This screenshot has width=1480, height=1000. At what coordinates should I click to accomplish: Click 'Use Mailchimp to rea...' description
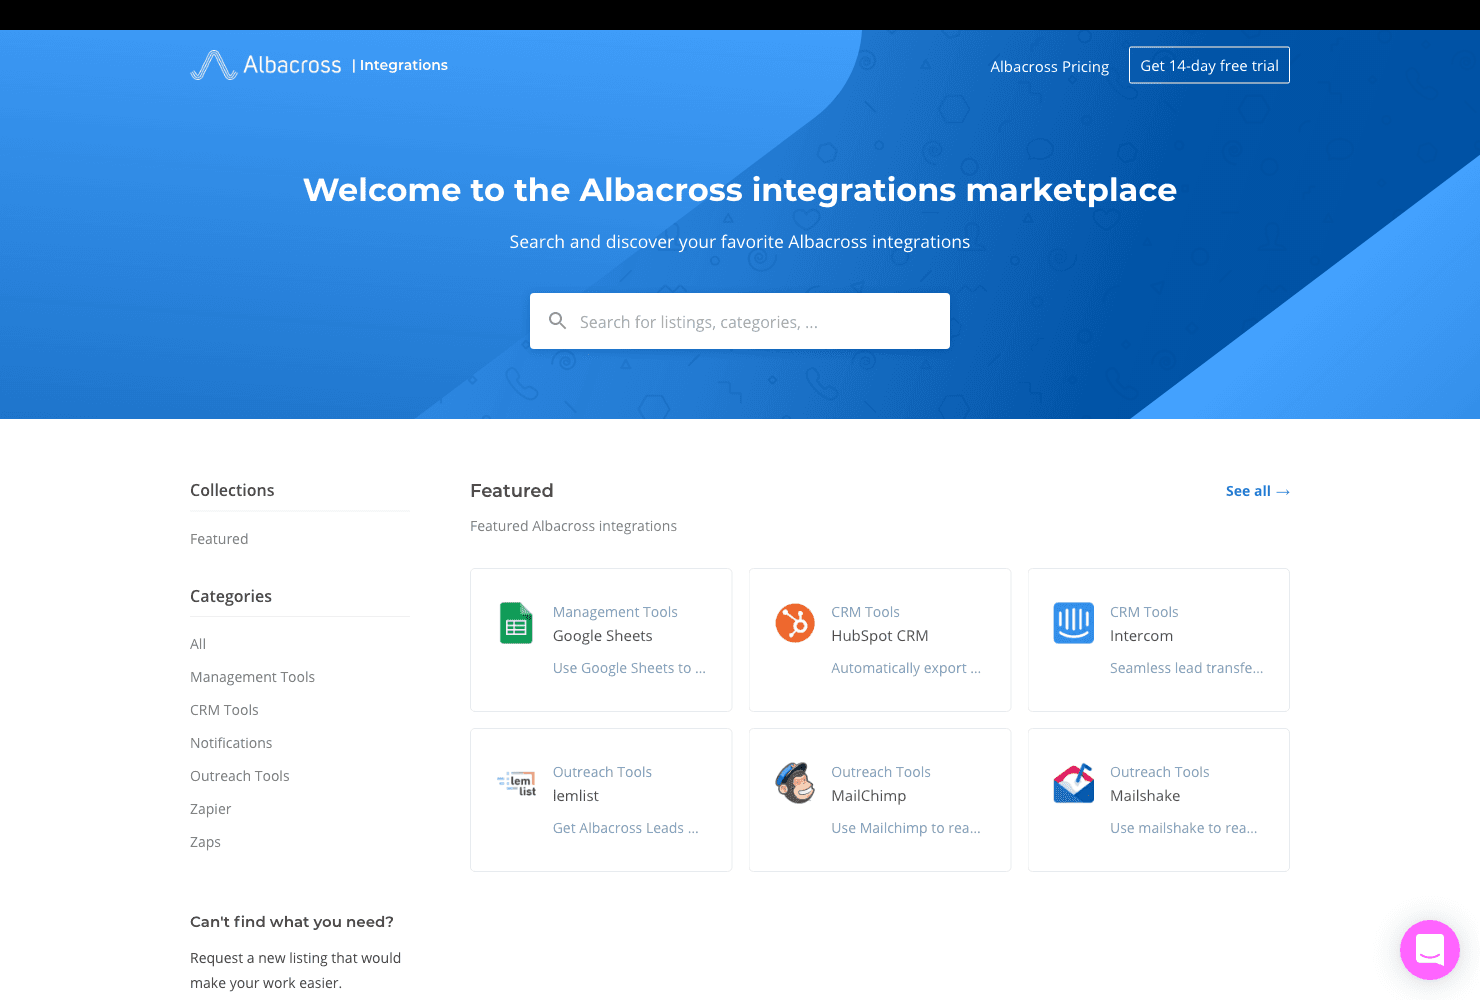(x=906, y=828)
